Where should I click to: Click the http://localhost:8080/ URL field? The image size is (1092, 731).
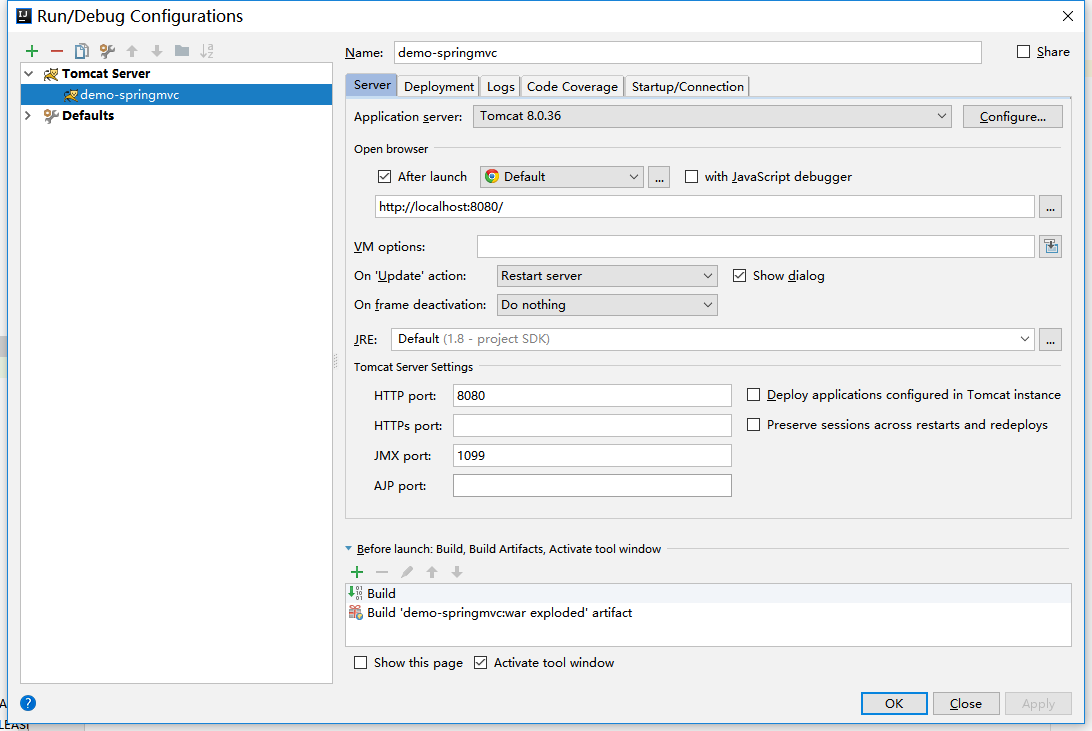coord(705,207)
